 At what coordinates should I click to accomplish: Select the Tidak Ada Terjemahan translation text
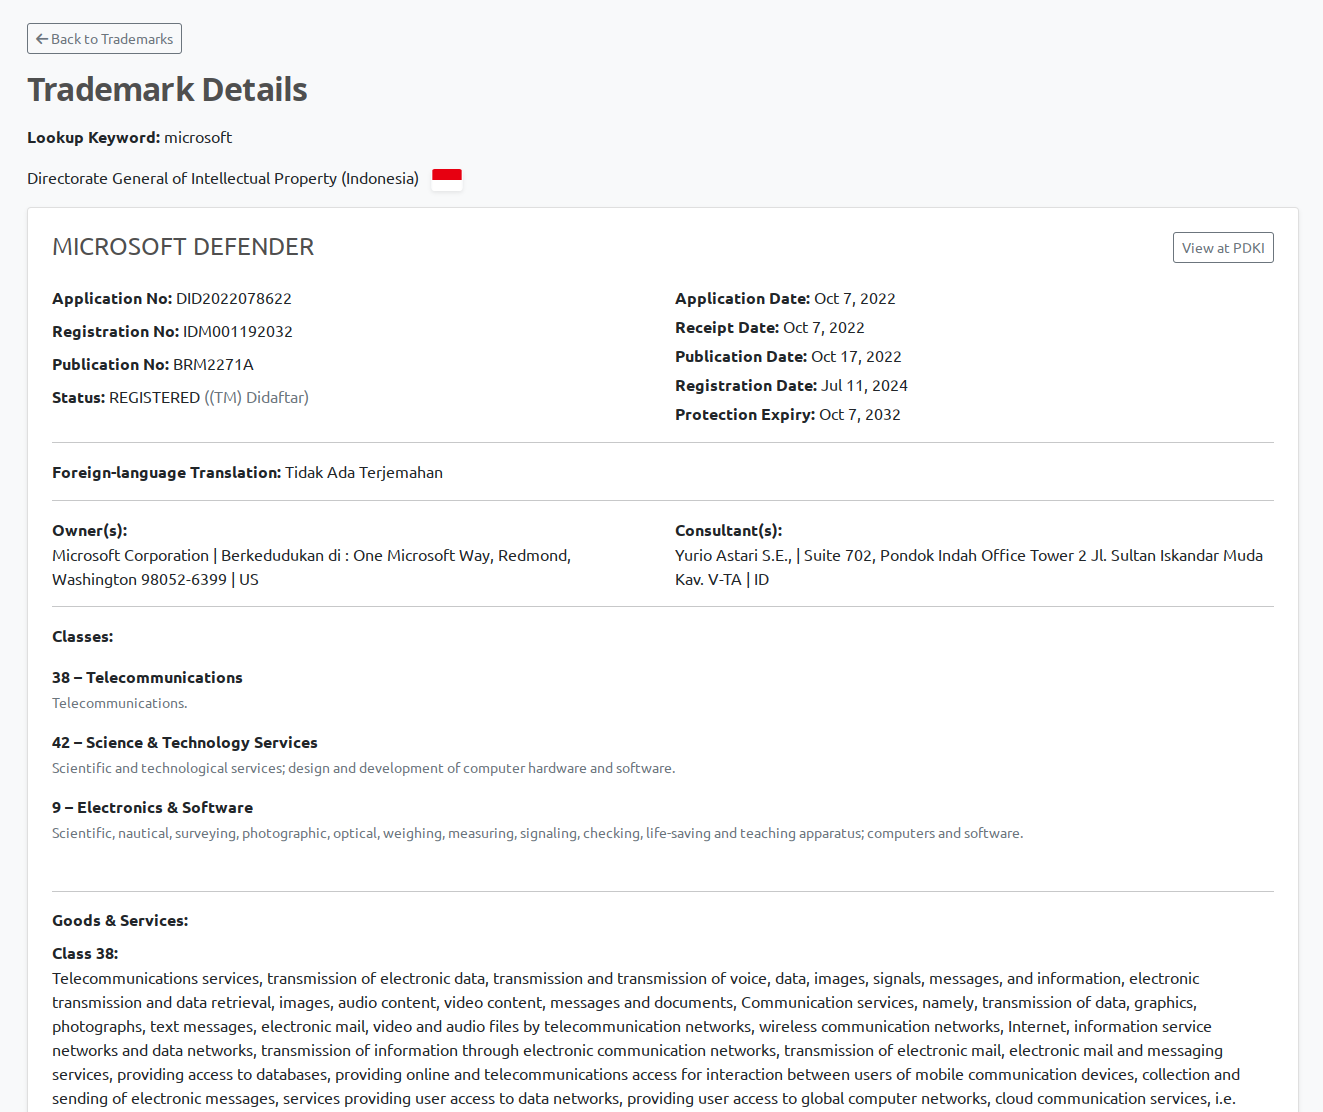(x=364, y=473)
